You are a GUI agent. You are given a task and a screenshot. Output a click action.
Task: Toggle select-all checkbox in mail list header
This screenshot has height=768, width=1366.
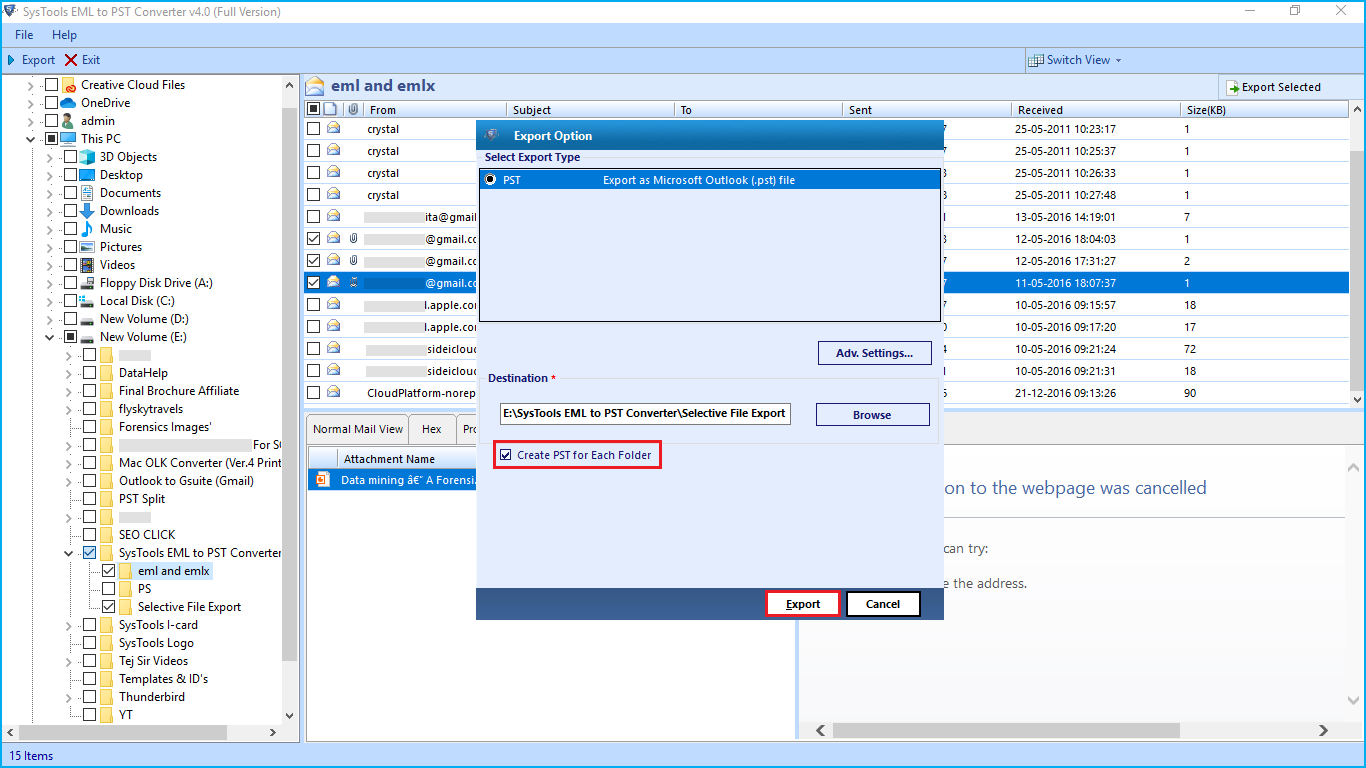(314, 109)
